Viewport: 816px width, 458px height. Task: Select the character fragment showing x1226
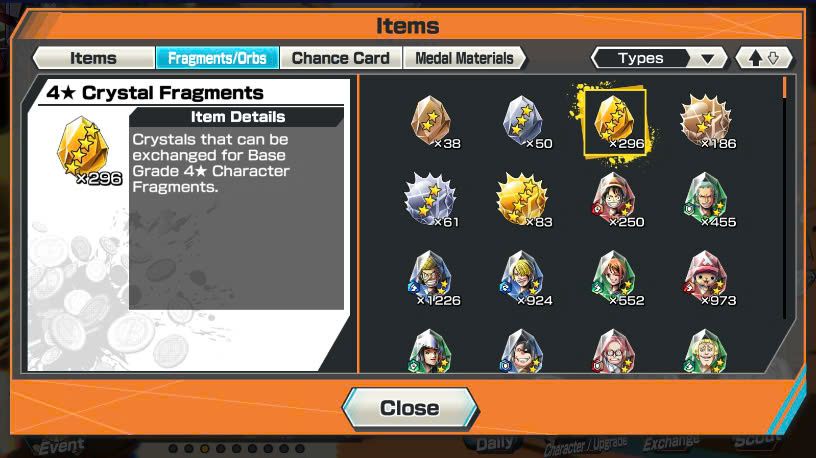(x=433, y=278)
